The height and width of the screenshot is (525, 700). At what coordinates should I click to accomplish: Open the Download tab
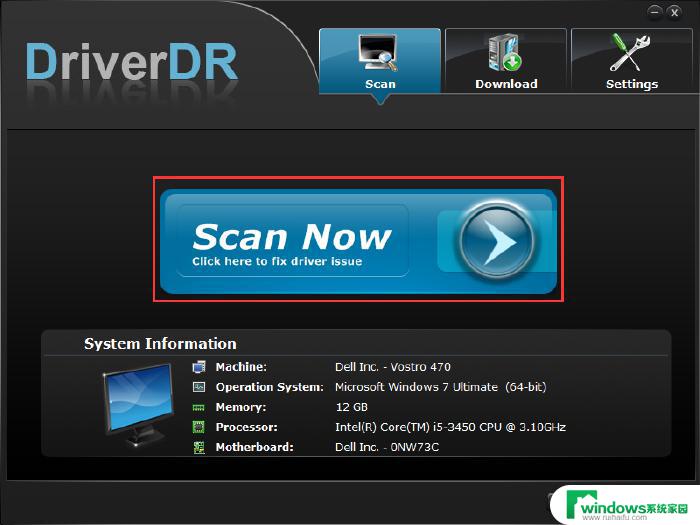(x=506, y=61)
